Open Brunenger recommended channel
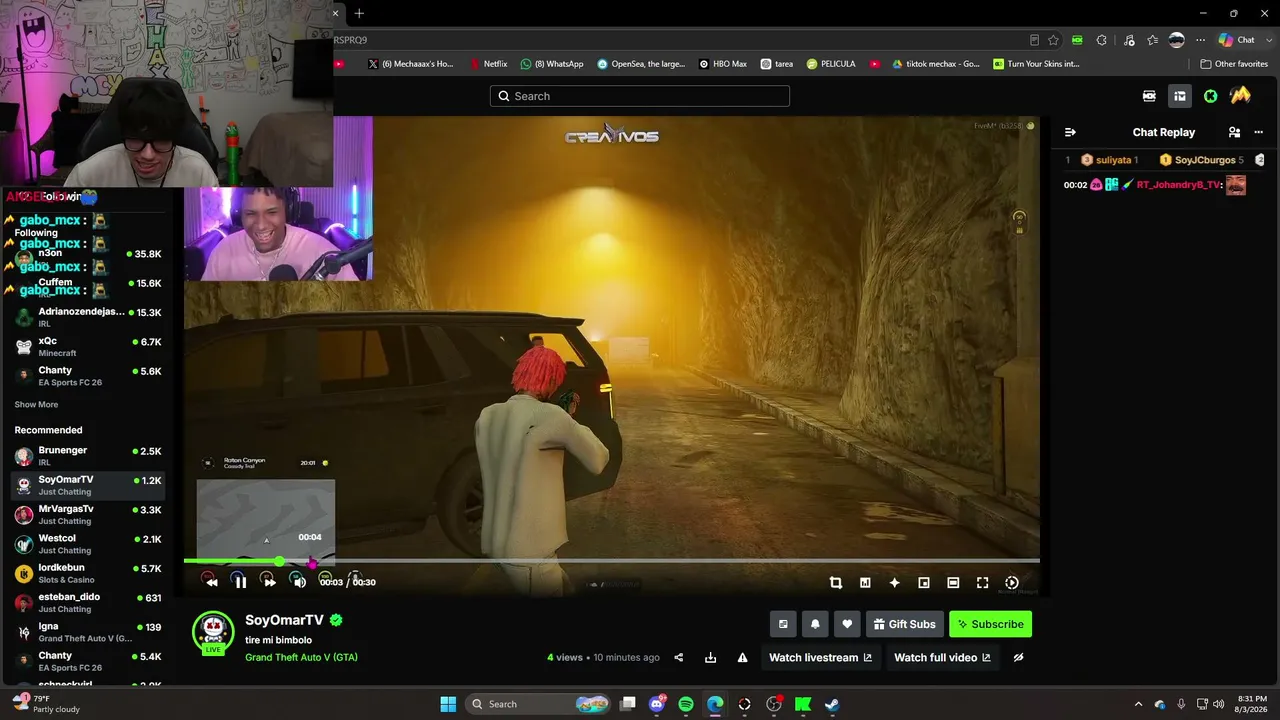This screenshot has height=720, width=1280. 88,456
